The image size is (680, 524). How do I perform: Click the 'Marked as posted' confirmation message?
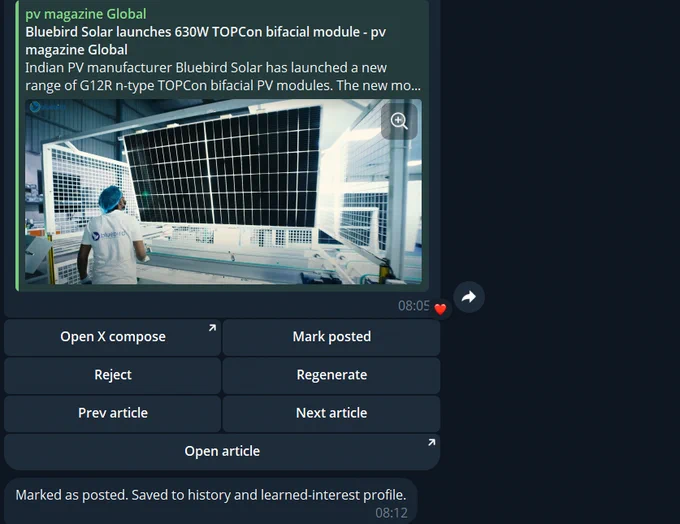click(211, 495)
